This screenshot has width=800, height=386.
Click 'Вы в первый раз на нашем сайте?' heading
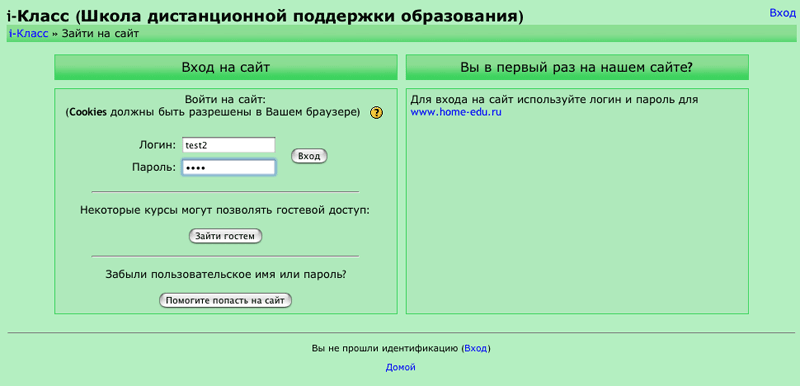[x=577, y=67]
